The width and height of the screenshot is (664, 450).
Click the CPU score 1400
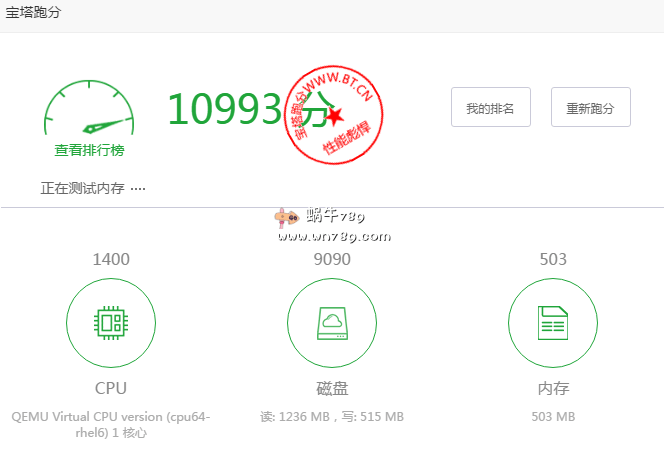pos(110,260)
